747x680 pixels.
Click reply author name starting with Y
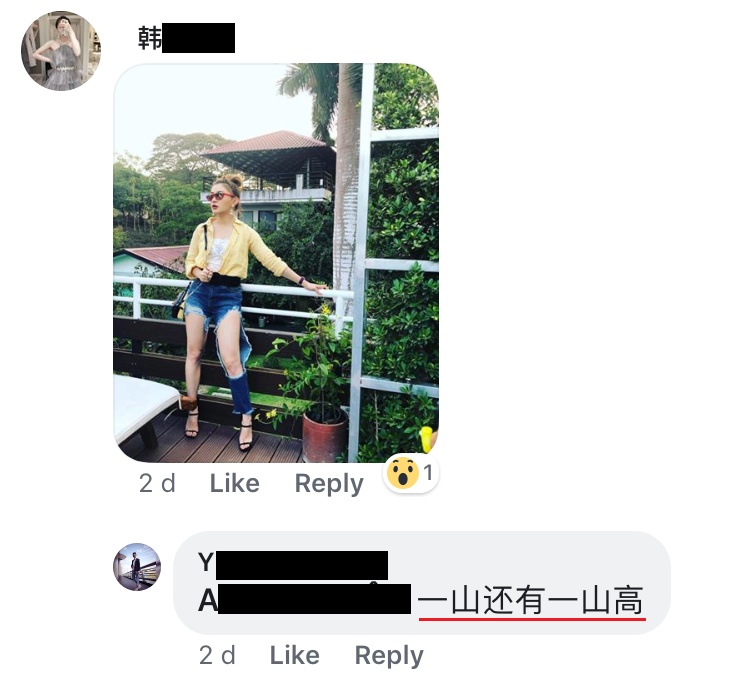pyautogui.click(x=293, y=564)
